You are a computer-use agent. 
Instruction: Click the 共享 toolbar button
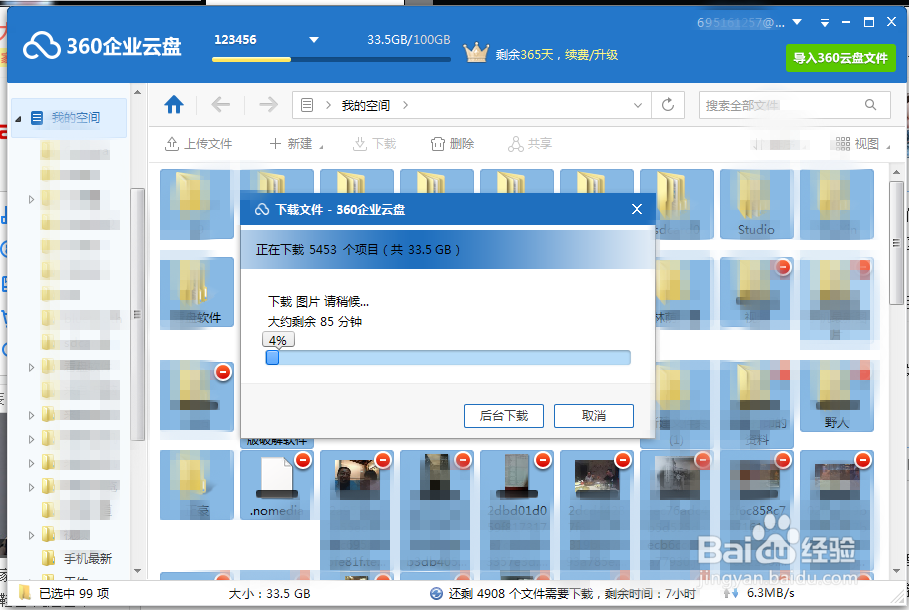pyautogui.click(x=530, y=144)
